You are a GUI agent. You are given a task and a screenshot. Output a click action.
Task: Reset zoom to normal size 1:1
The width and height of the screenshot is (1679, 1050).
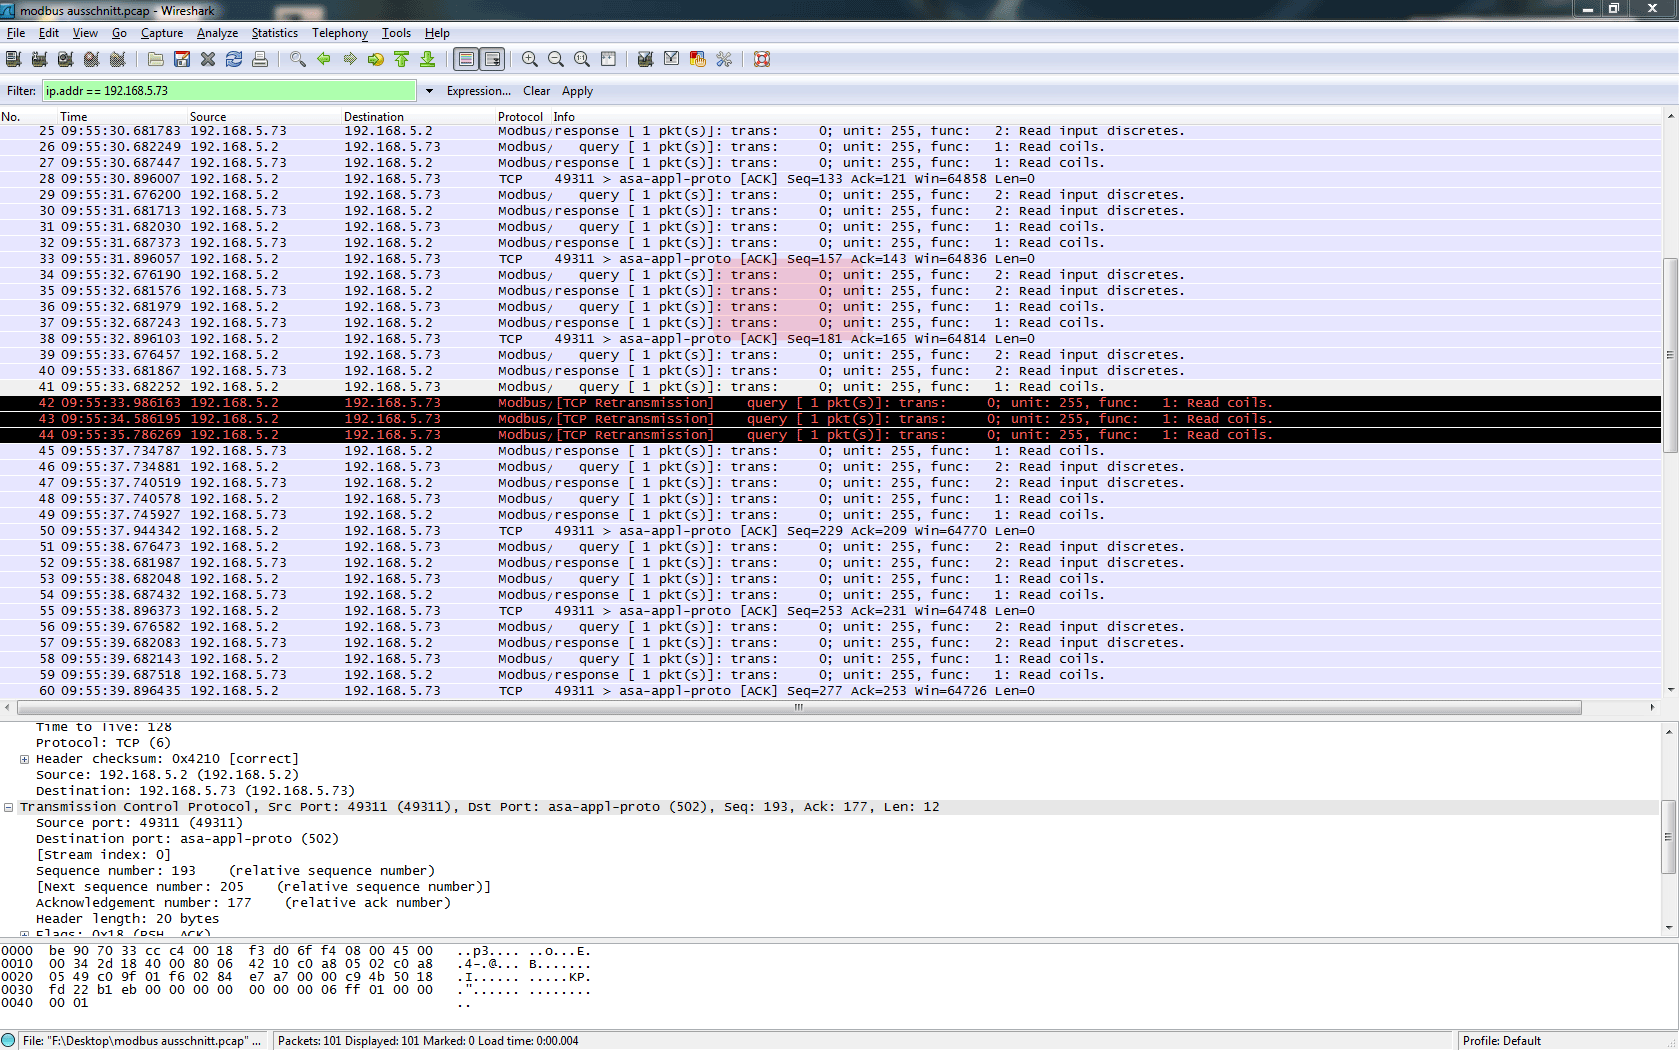582,59
